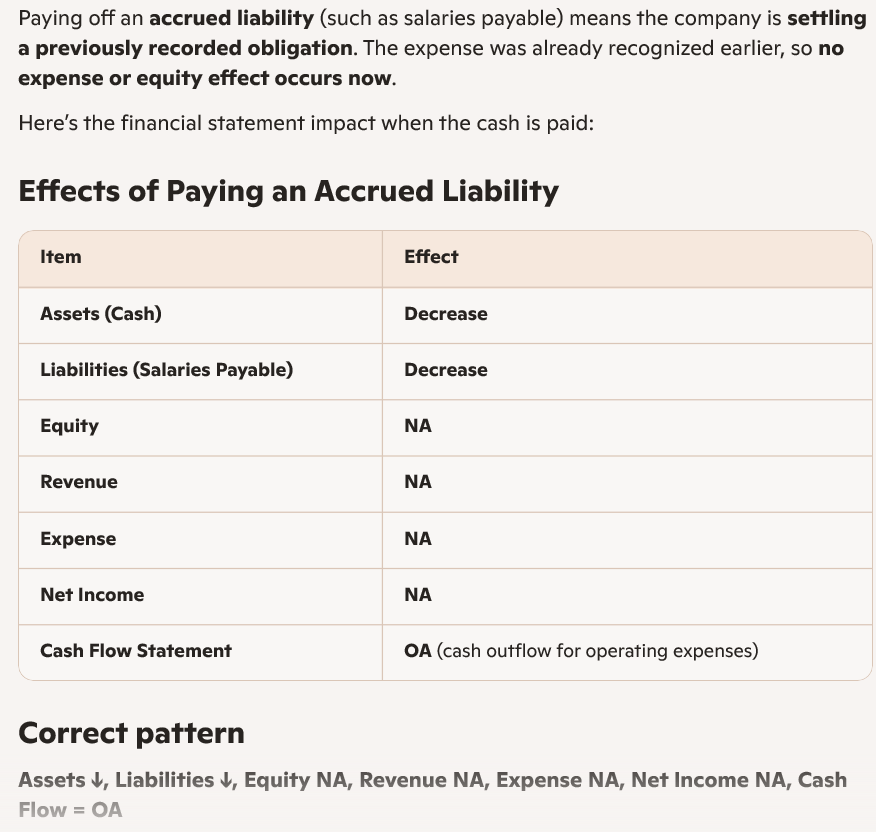Click the Decrease value beside Liabilities row

(446, 370)
